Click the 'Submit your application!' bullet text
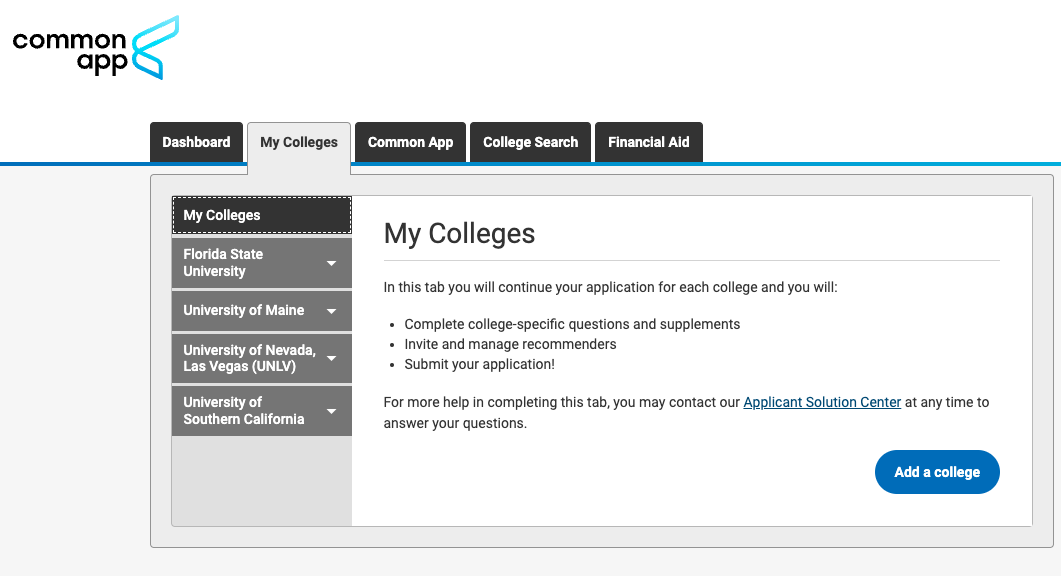The image size is (1061, 576). coord(479,364)
